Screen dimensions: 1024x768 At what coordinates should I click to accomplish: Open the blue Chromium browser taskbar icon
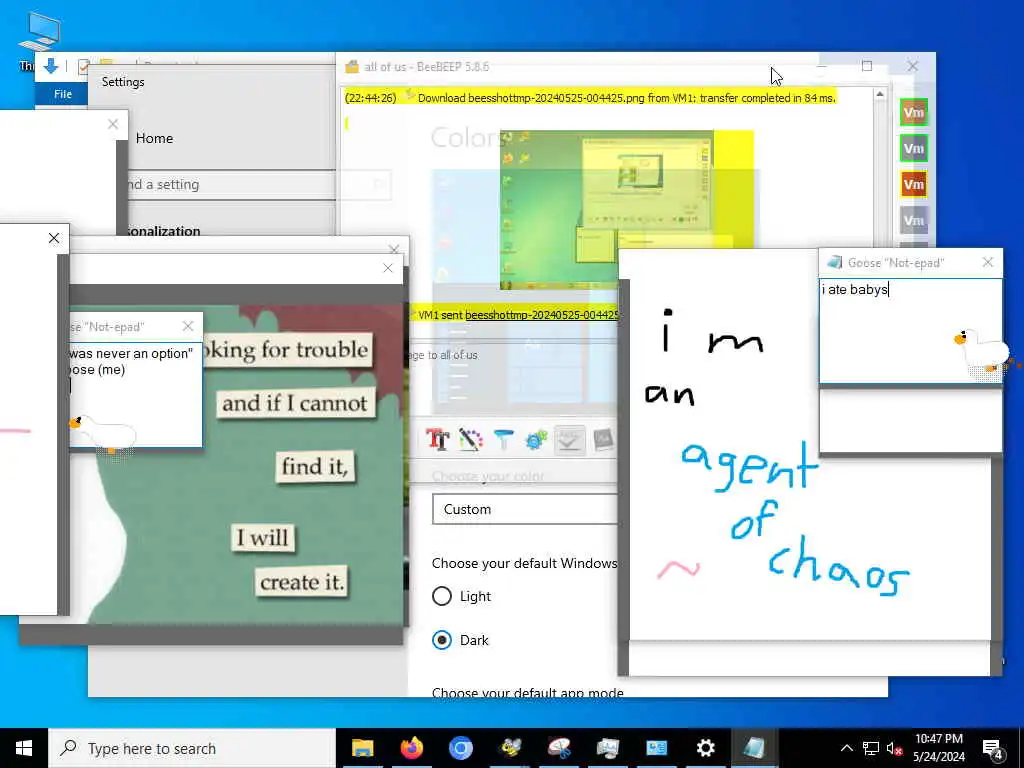click(460, 748)
